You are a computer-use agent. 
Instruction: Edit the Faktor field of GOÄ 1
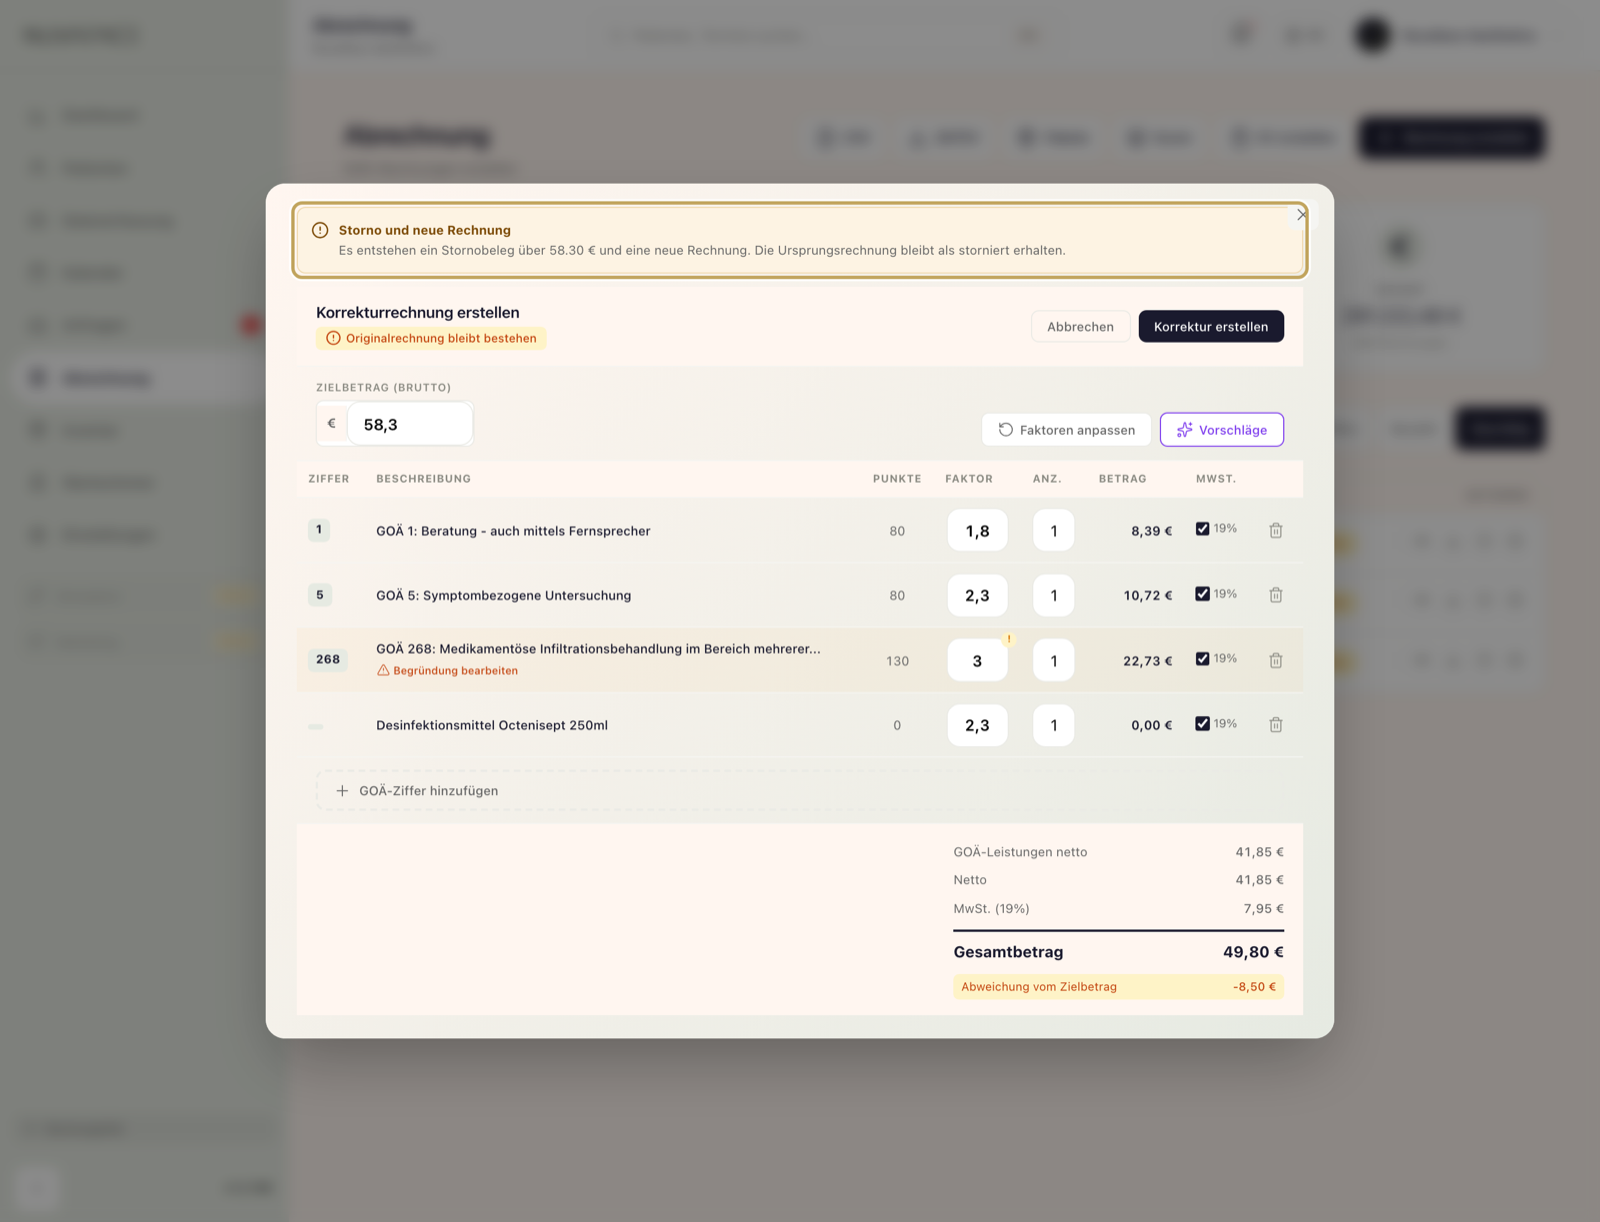point(977,531)
